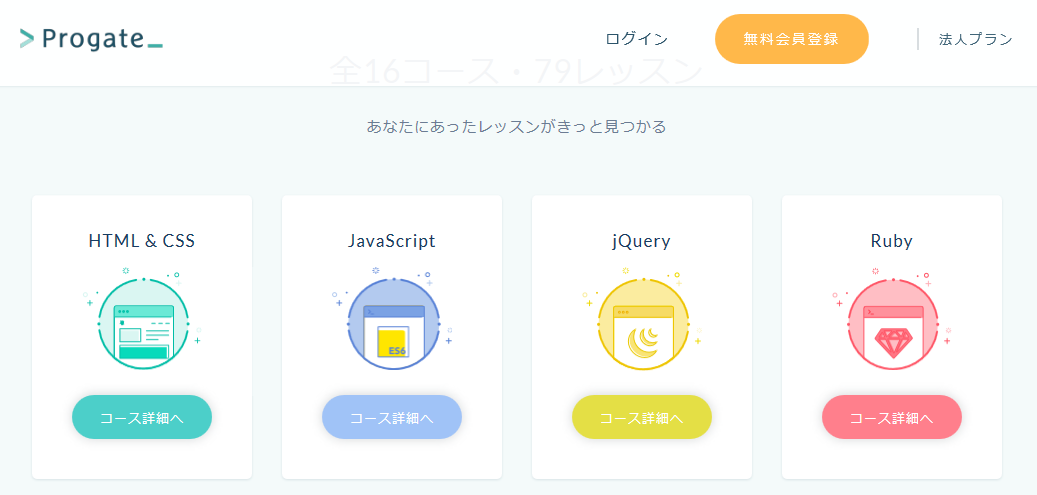Click the Ruby gem course illustration
The image size is (1037, 495).
point(891,340)
